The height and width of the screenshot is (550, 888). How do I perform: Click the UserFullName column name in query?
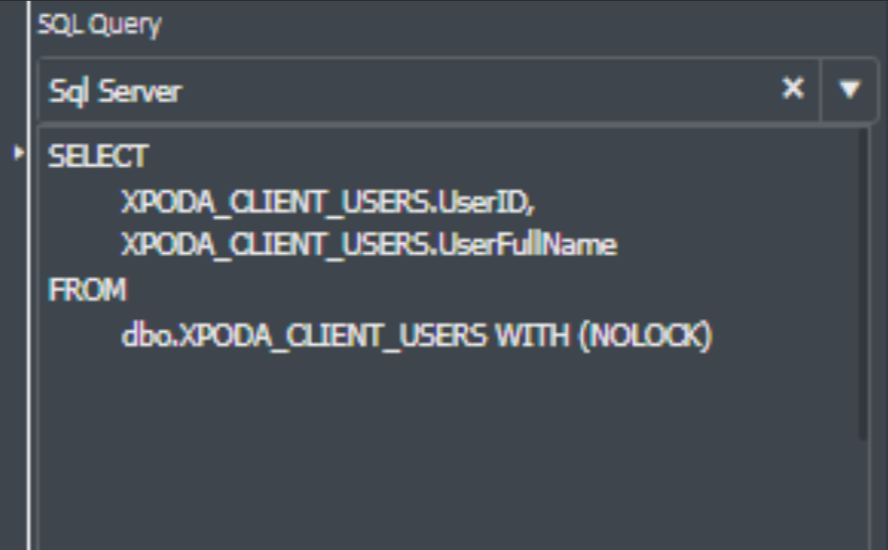pyautogui.click(x=527, y=245)
